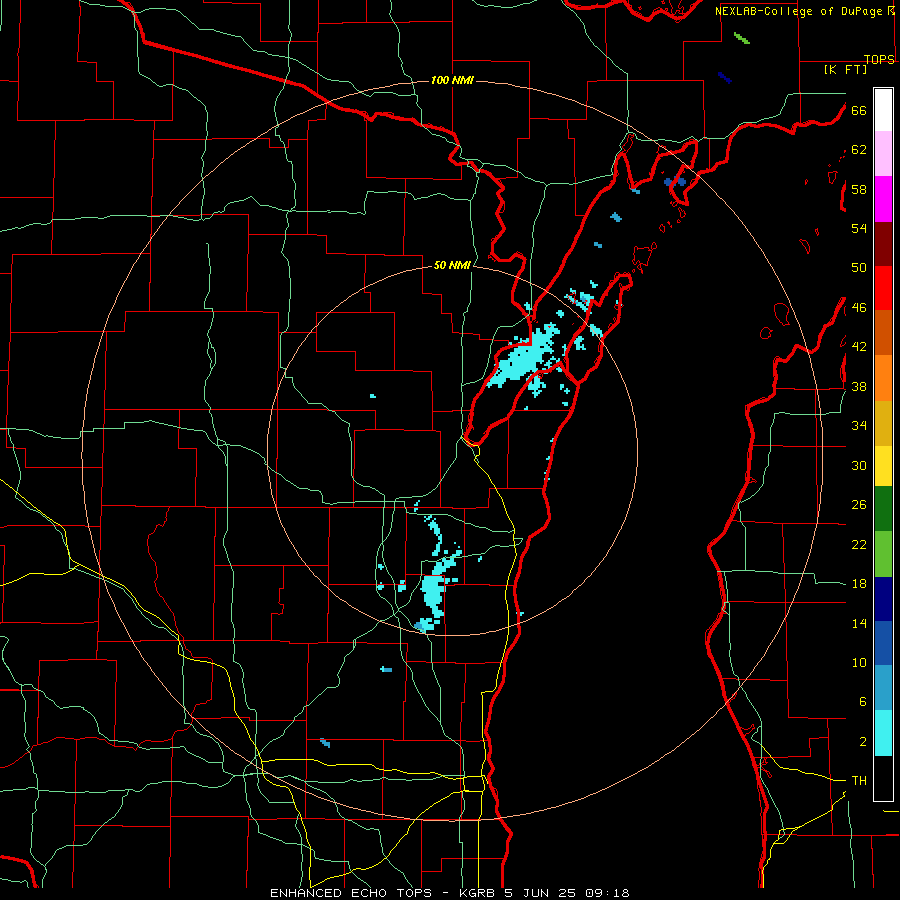Viewport: 900px width, 900px height.
Task: Click the 100 NMI range ring label
Action: (452, 80)
